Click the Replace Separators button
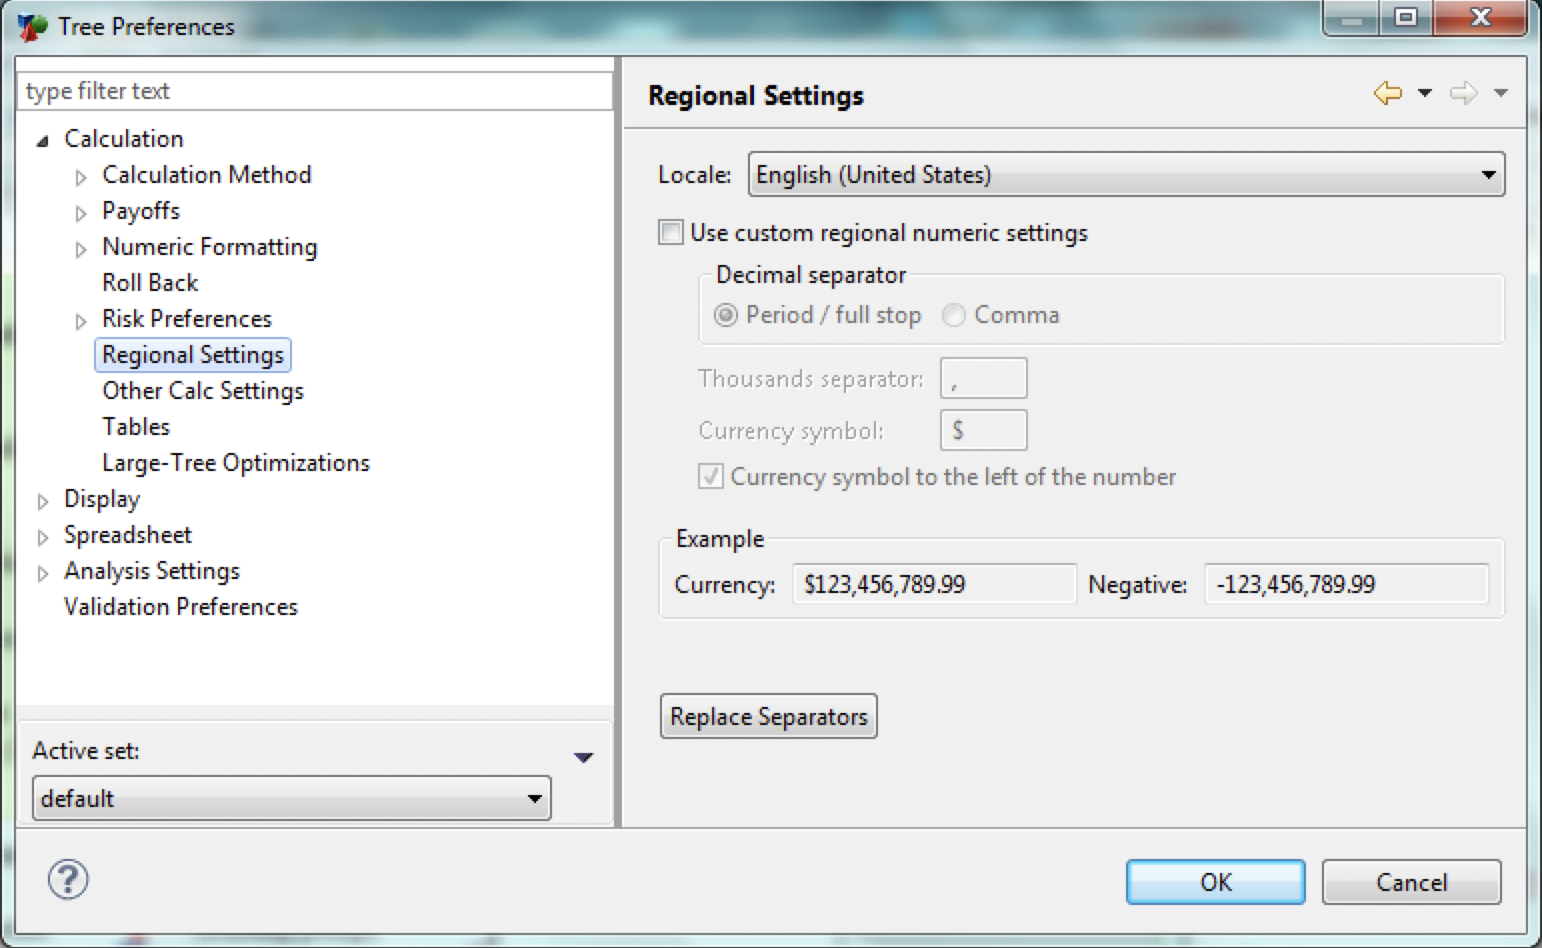Viewport: 1542px width, 948px height. coord(768,716)
